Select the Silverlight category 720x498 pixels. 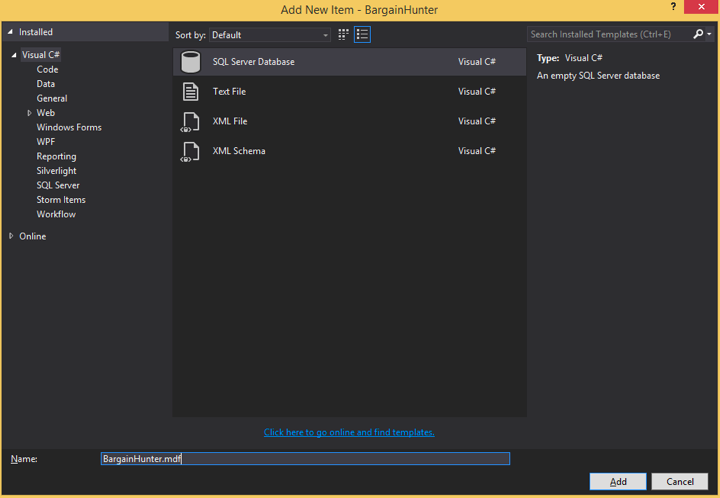coord(56,171)
